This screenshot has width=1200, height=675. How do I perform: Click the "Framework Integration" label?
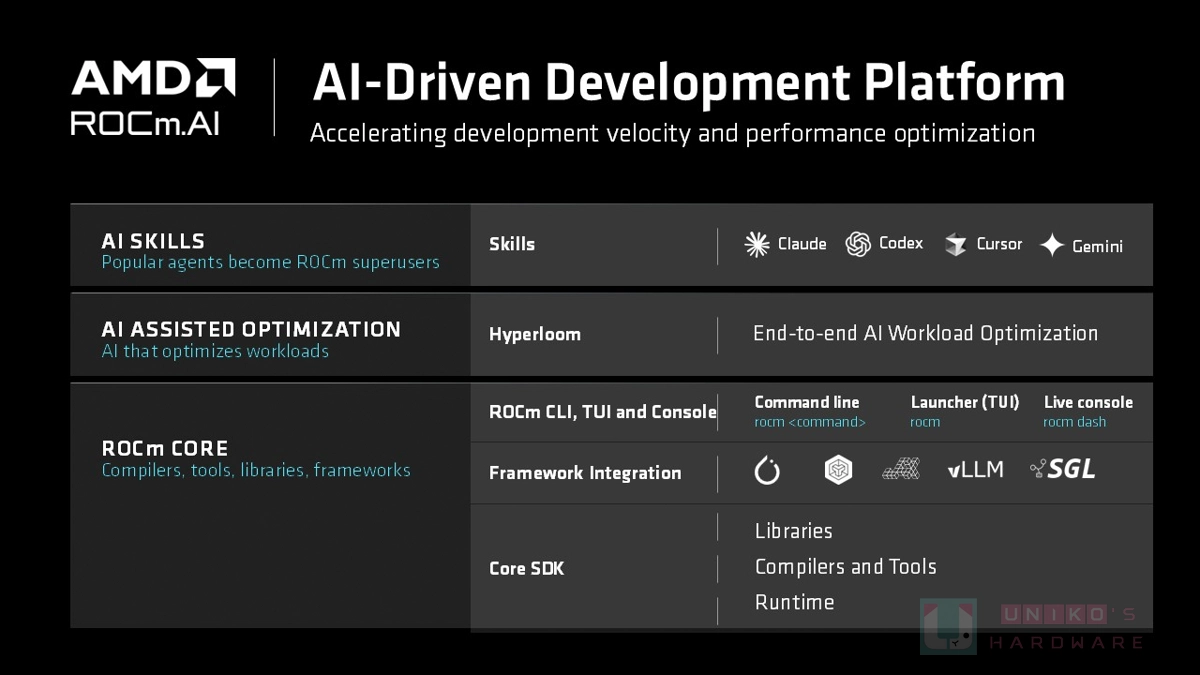(585, 473)
